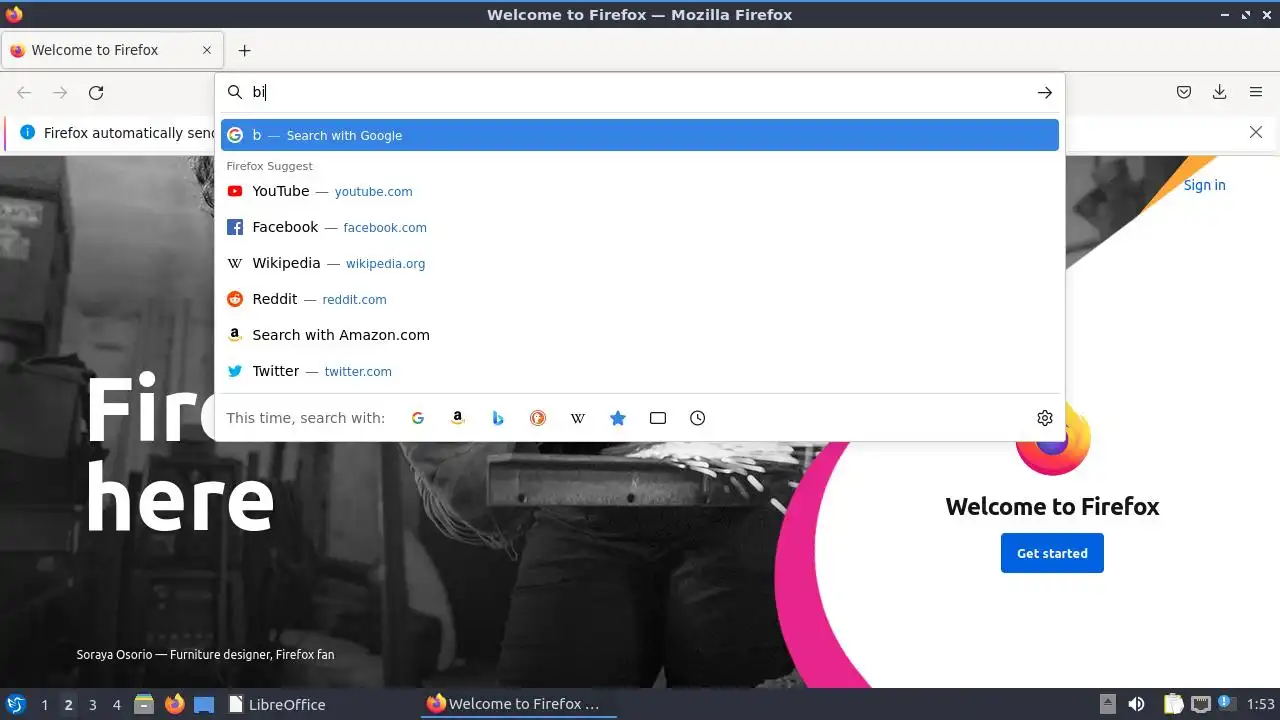Select Welcome to Firefox taskbar entry
The height and width of the screenshot is (720, 1280).
(518, 704)
